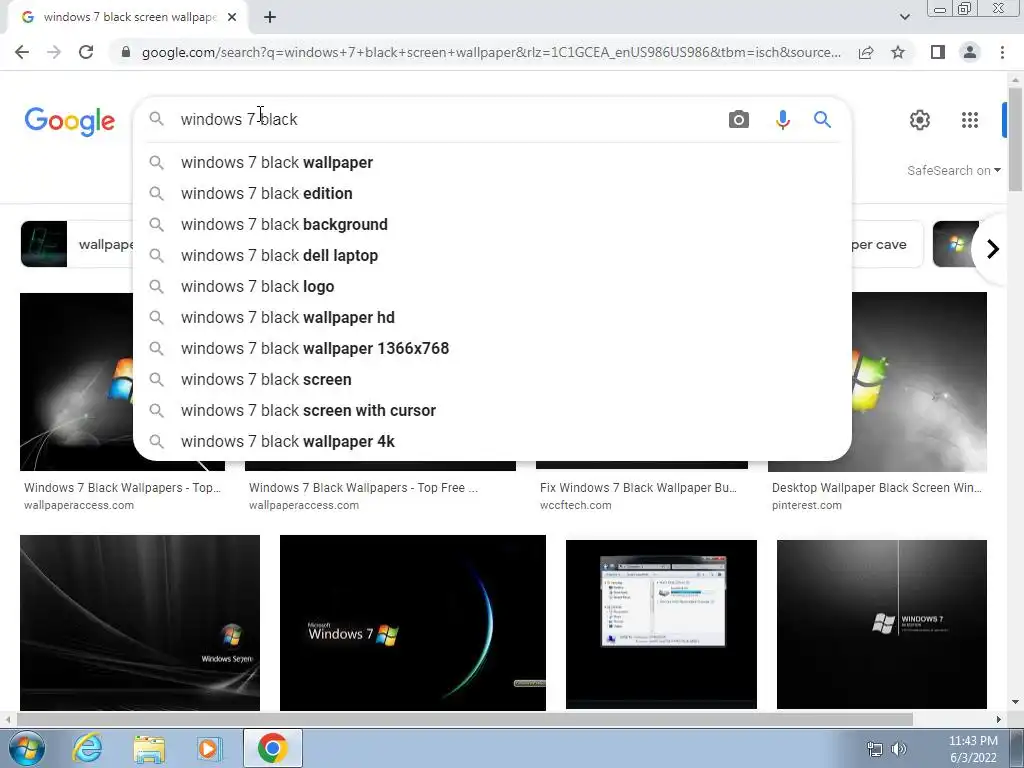
Task: Expand the SafeSearch on dropdown
Action: [x=953, y=170]
